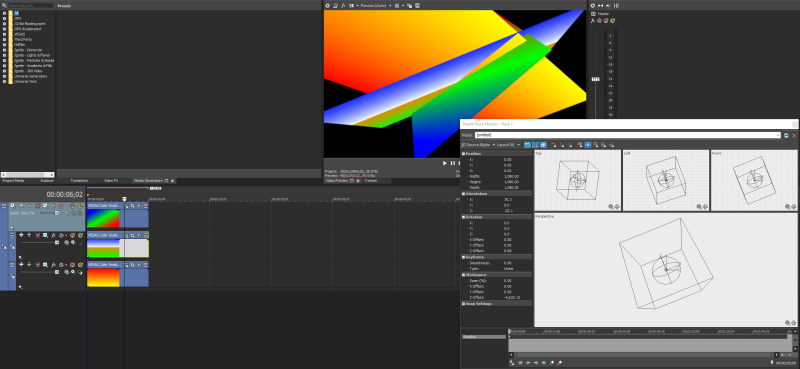Image resolution: width=800 pixels, height=369 pixels.
Task: Open Track FX on the middle video track
Action: pos(54,235)
